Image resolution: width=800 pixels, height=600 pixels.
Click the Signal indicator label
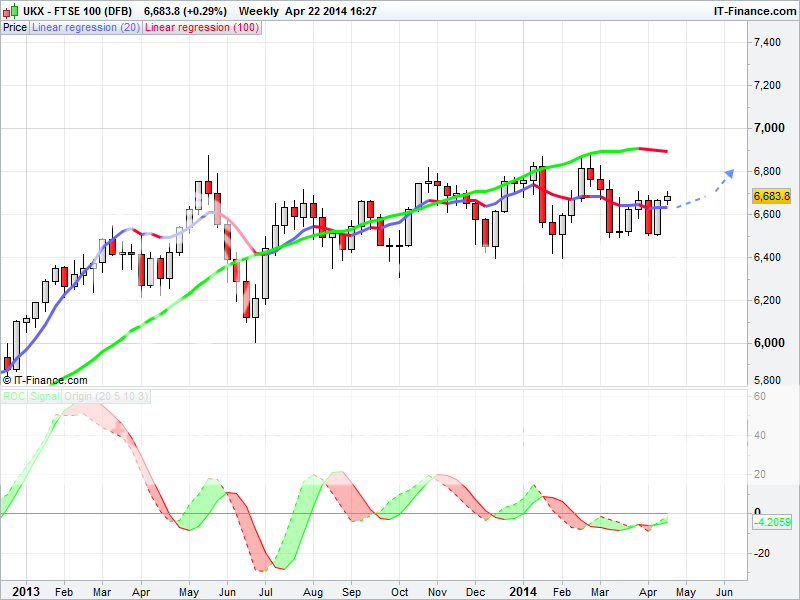tap(44, 397)
